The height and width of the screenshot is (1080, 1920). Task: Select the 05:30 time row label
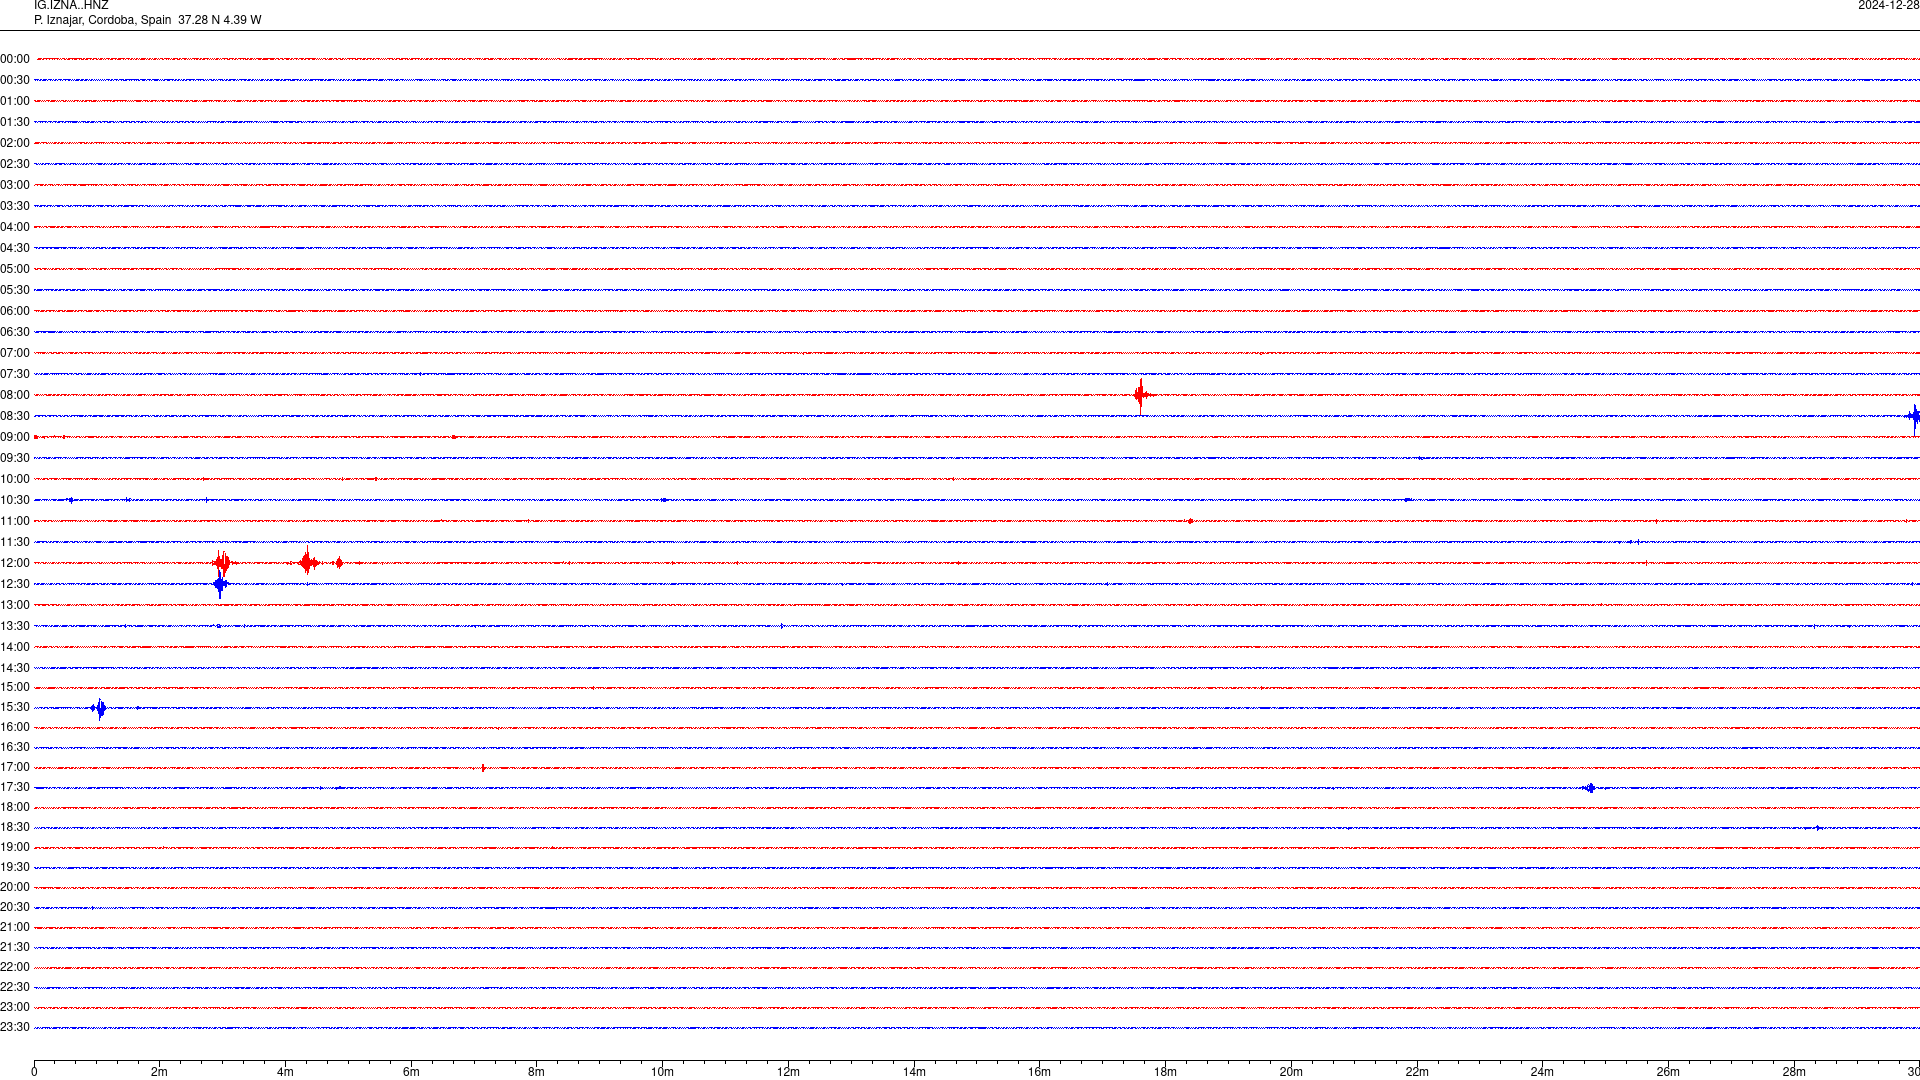(x=15, y=290)
